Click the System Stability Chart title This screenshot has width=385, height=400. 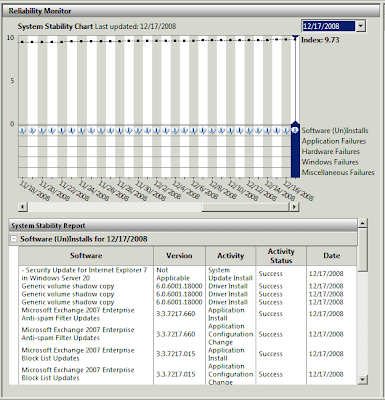click(x=55, y=26)
